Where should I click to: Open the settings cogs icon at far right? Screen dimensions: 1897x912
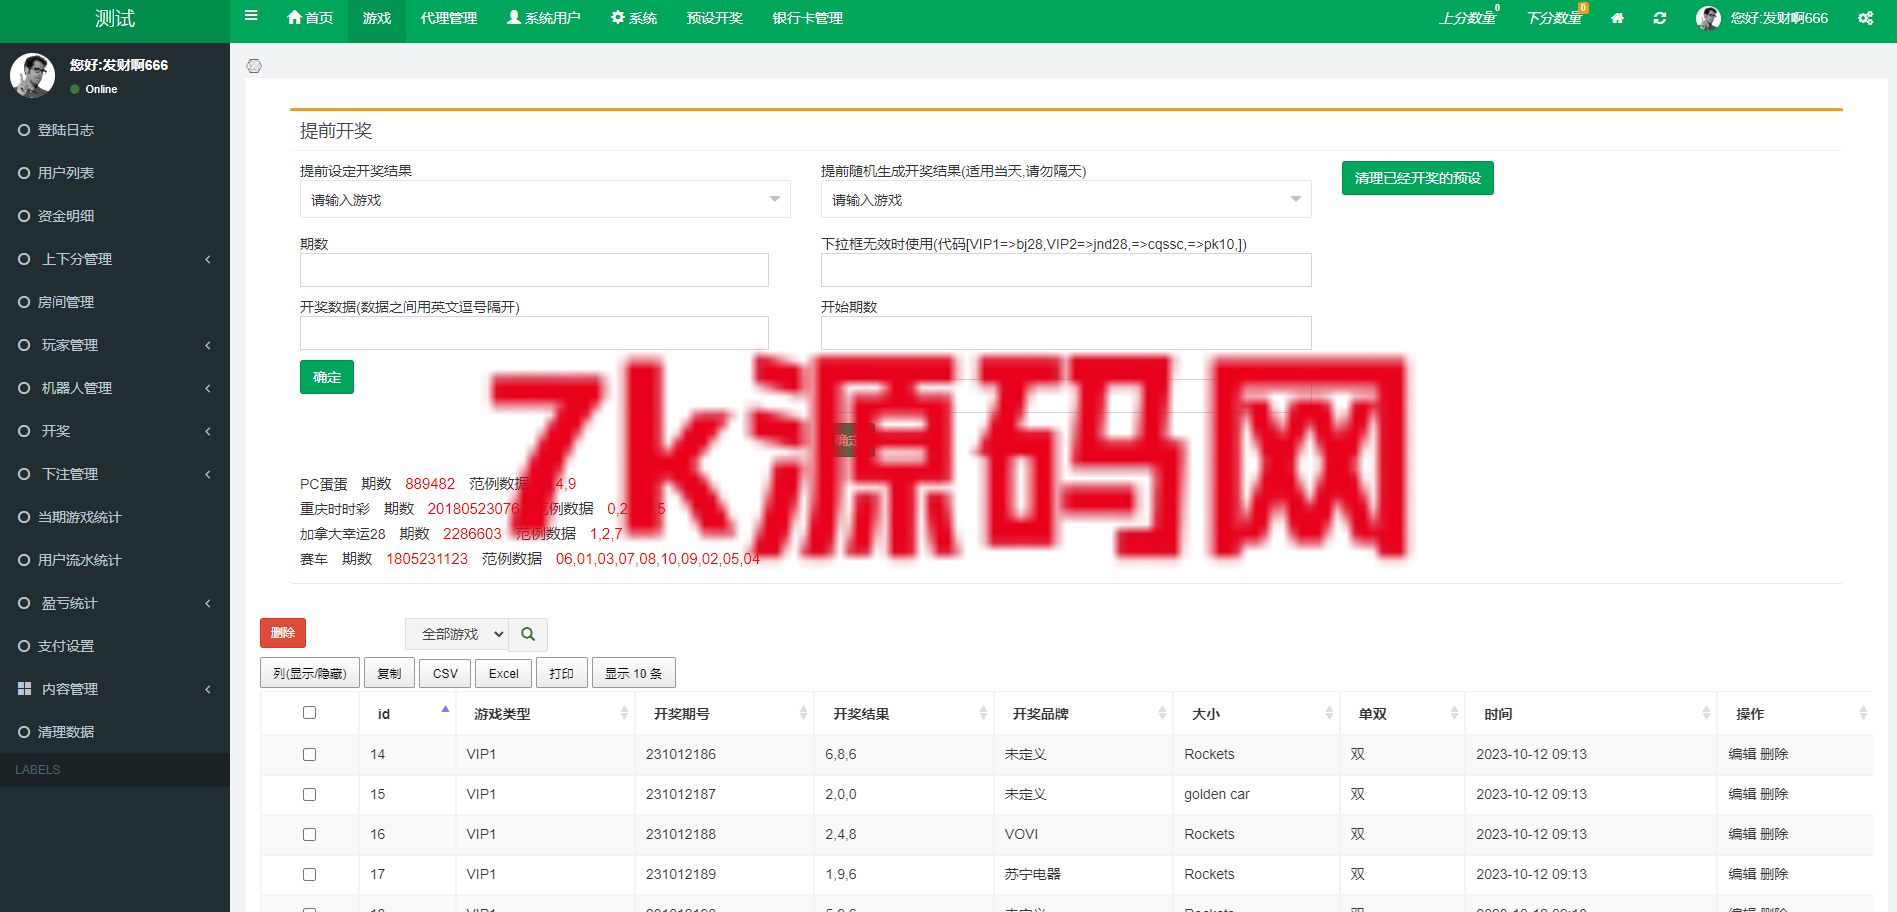pyautogui.click(x=1866, y=18)
